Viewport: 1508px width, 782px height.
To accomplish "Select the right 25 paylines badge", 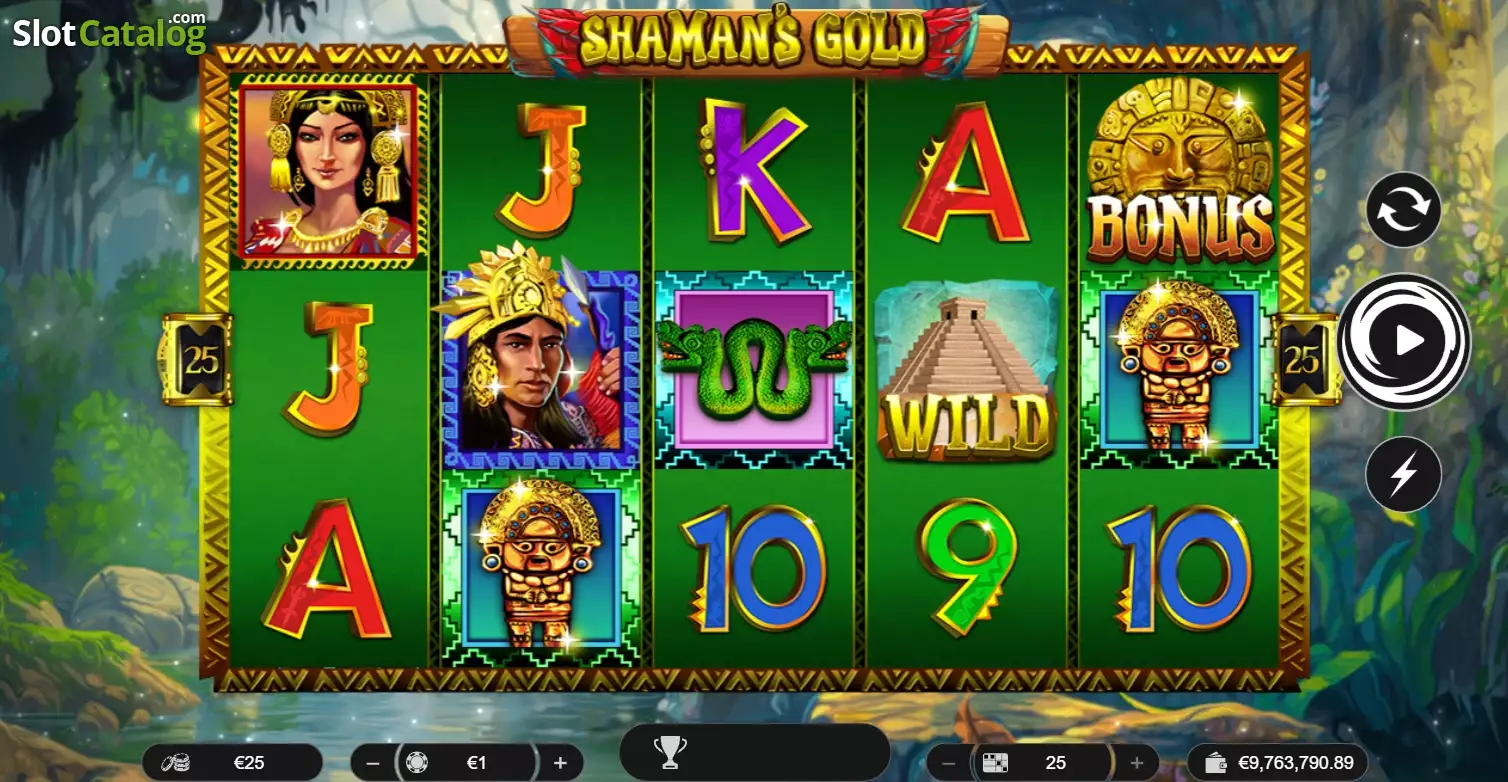I will pyautogui.click(x=1304, y=360).
